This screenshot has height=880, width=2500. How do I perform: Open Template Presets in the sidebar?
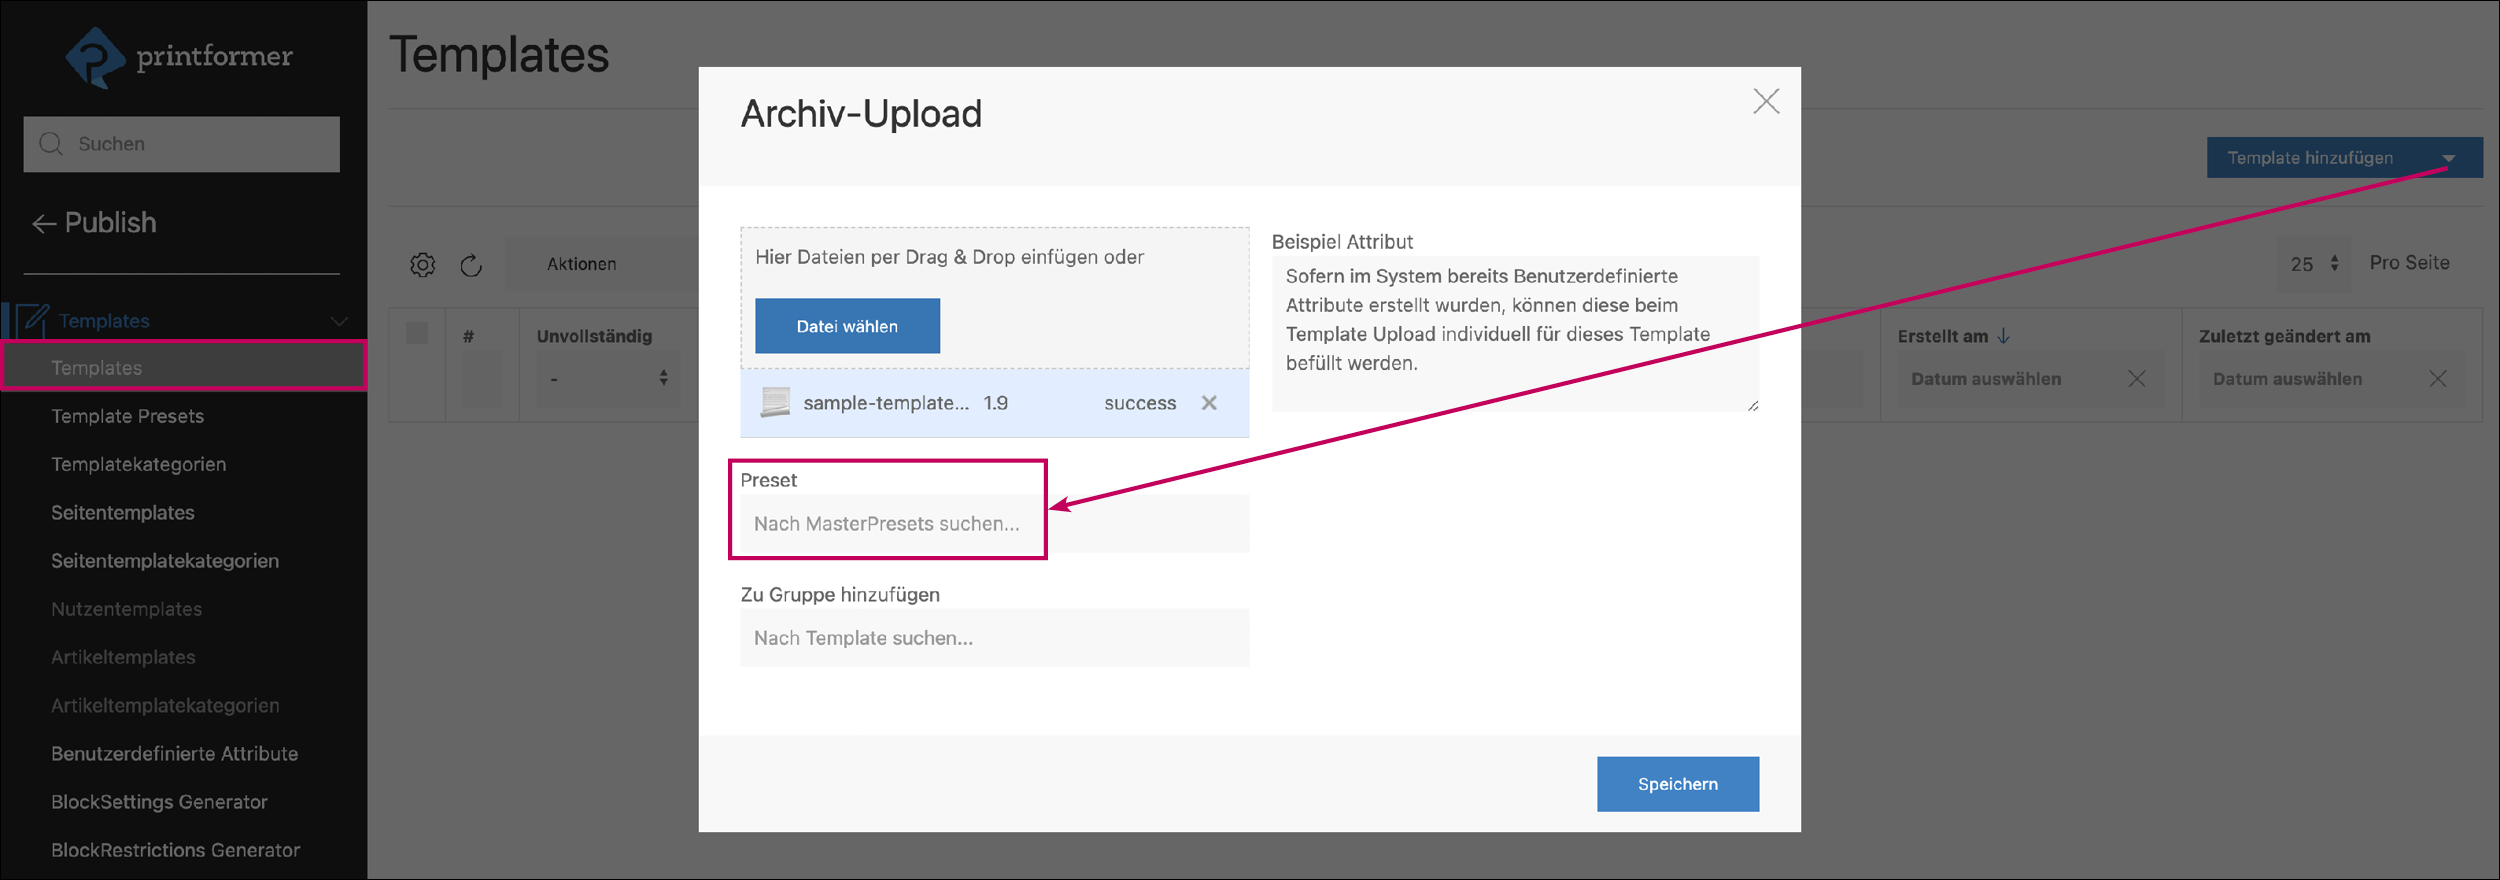pos(127,416)
